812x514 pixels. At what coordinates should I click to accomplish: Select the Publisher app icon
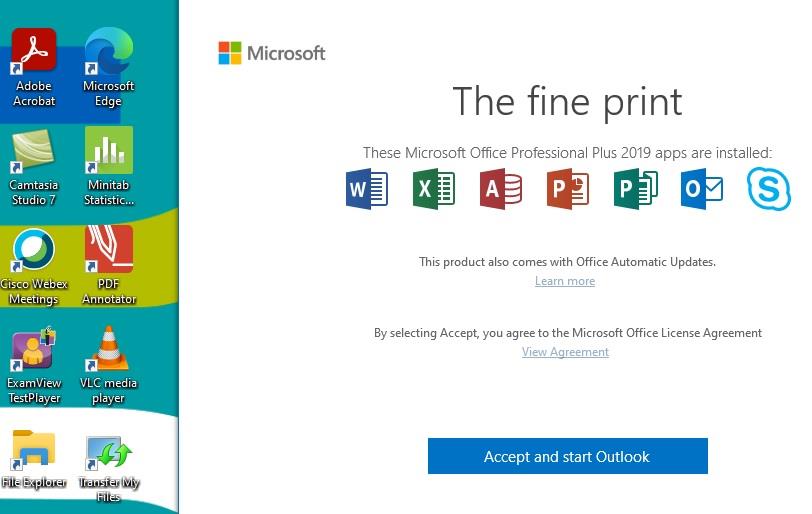[x=635, y=189]
